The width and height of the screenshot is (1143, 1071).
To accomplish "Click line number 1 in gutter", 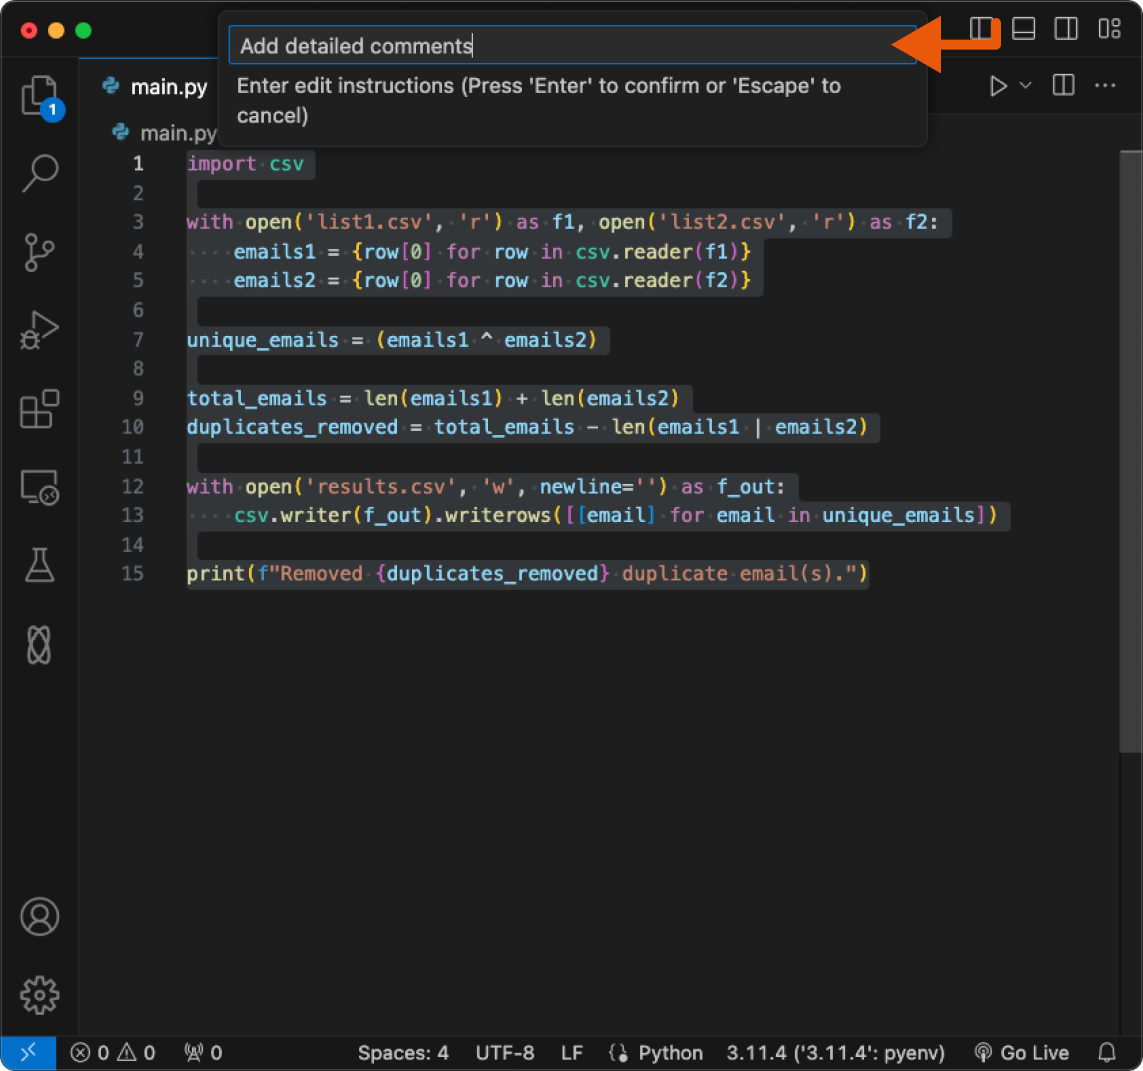I will tap(138, 163).
